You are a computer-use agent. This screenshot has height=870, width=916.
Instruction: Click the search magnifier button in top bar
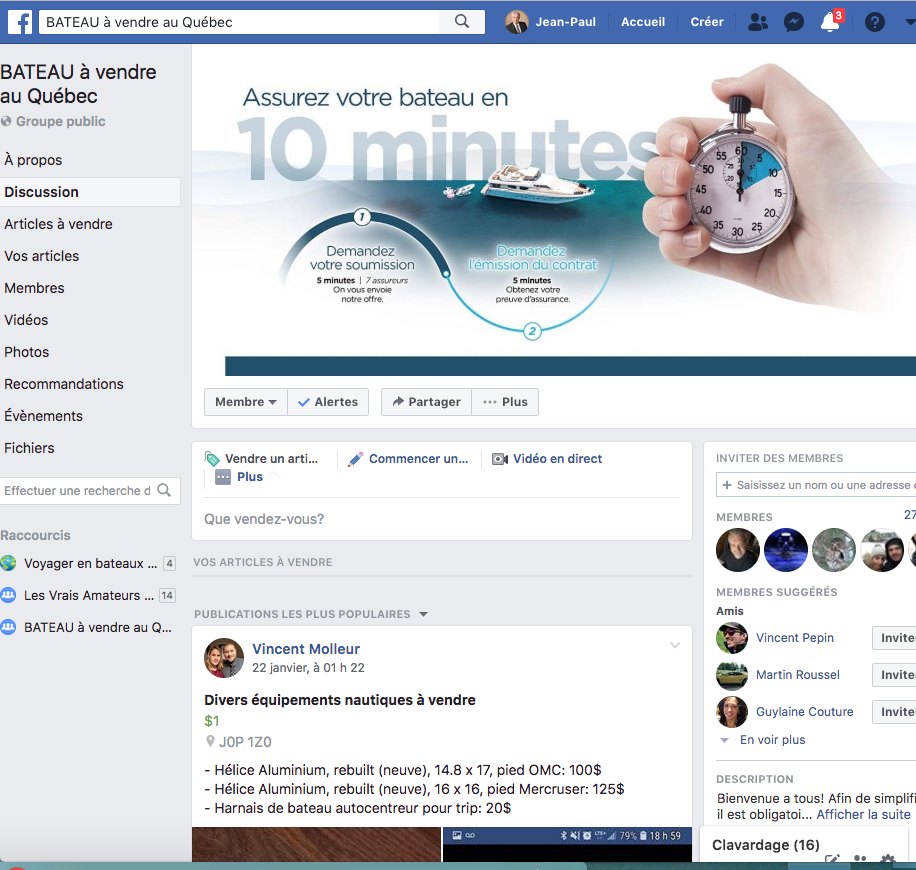click(462, 22)
